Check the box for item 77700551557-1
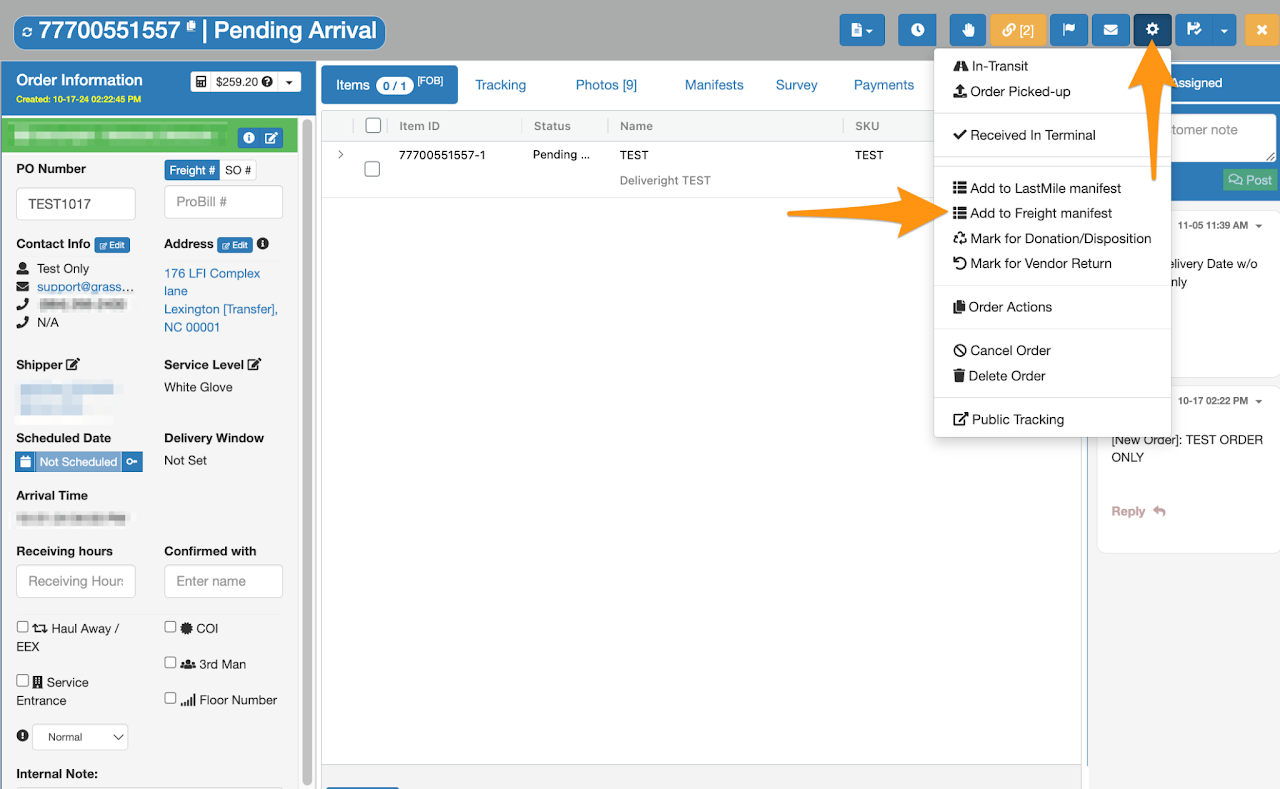 [x=372, y=169]
